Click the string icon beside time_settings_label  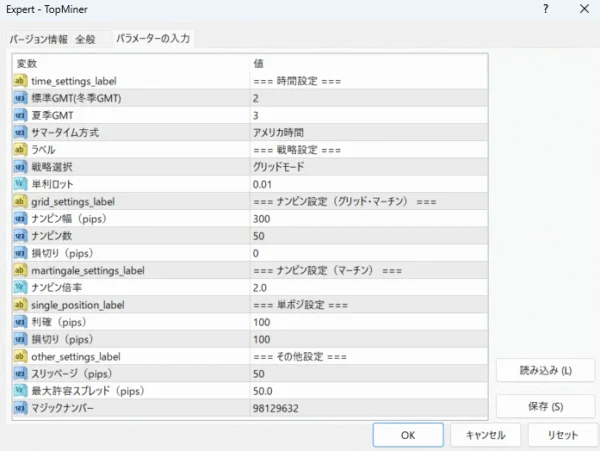click(20, 80)
